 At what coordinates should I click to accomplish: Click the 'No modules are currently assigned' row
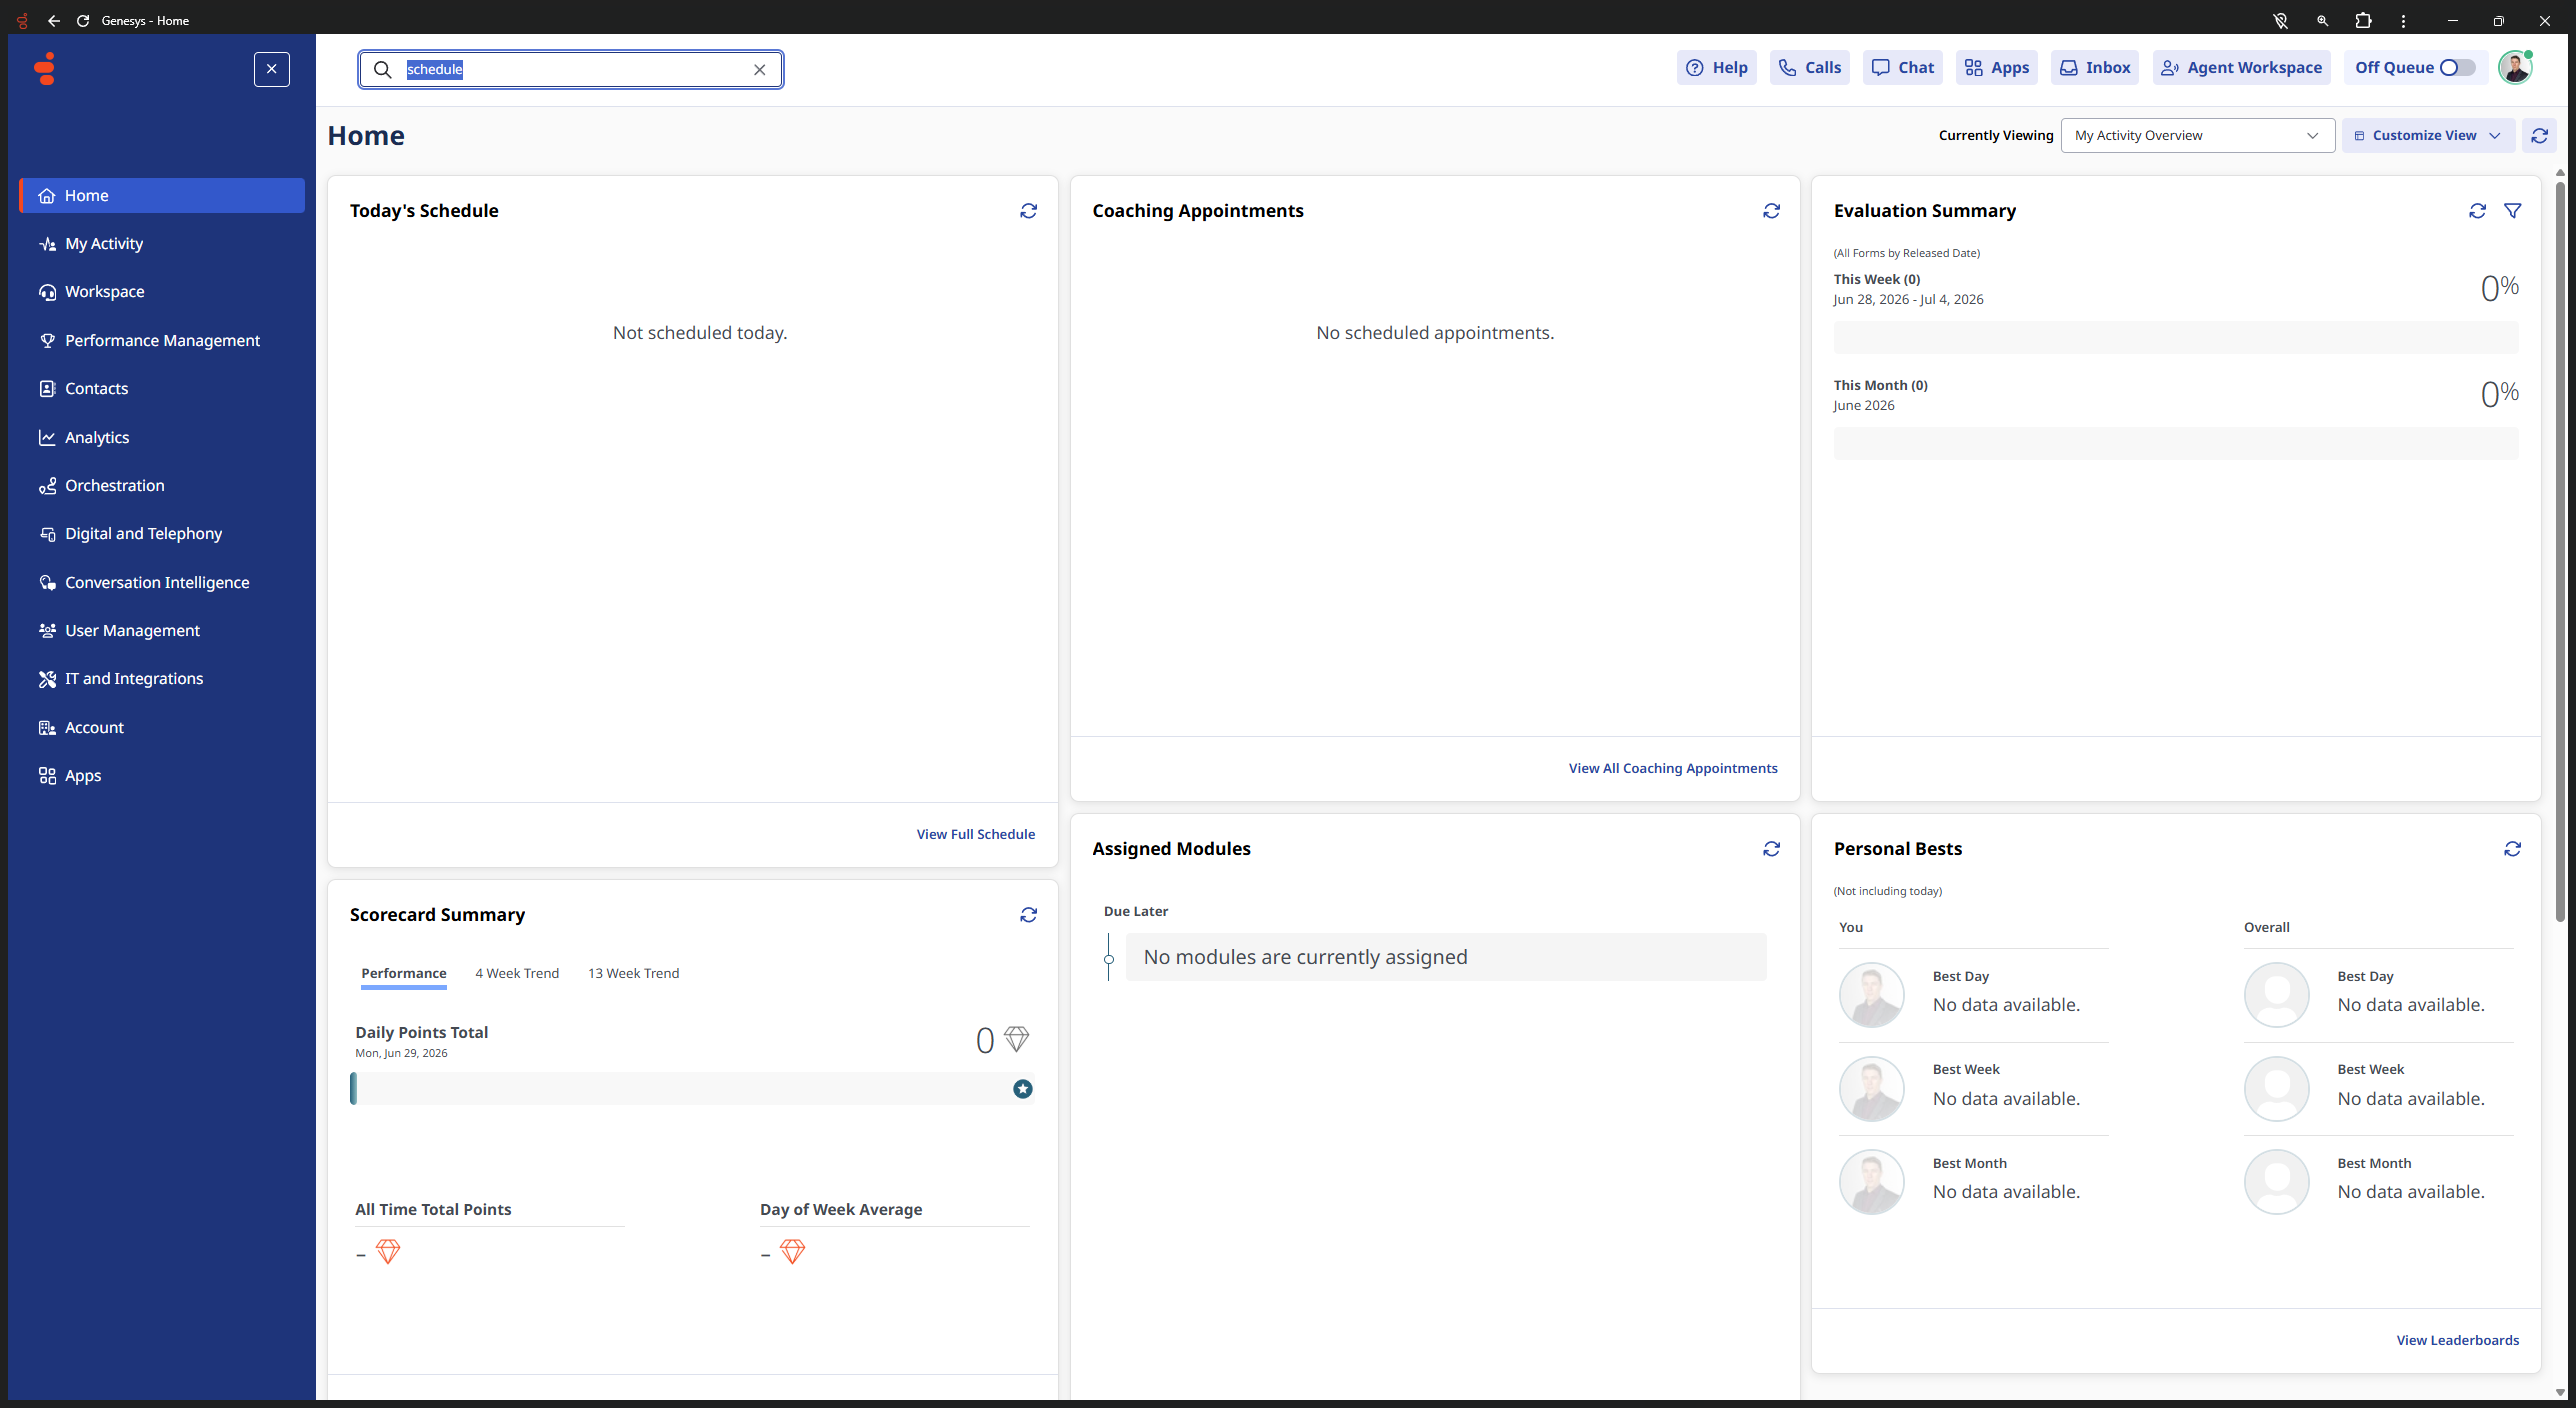1446,957
